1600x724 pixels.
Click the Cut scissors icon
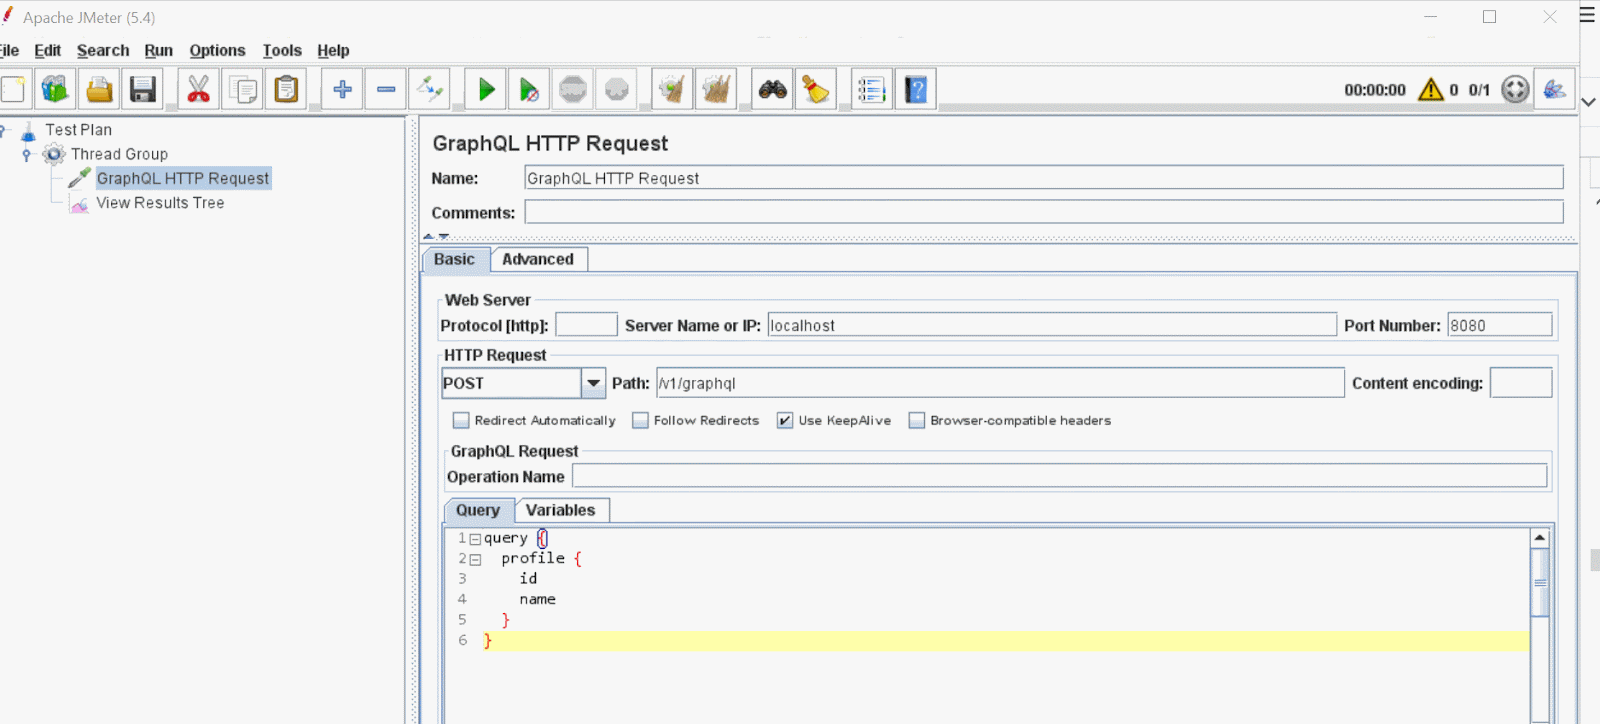point(199,90)
